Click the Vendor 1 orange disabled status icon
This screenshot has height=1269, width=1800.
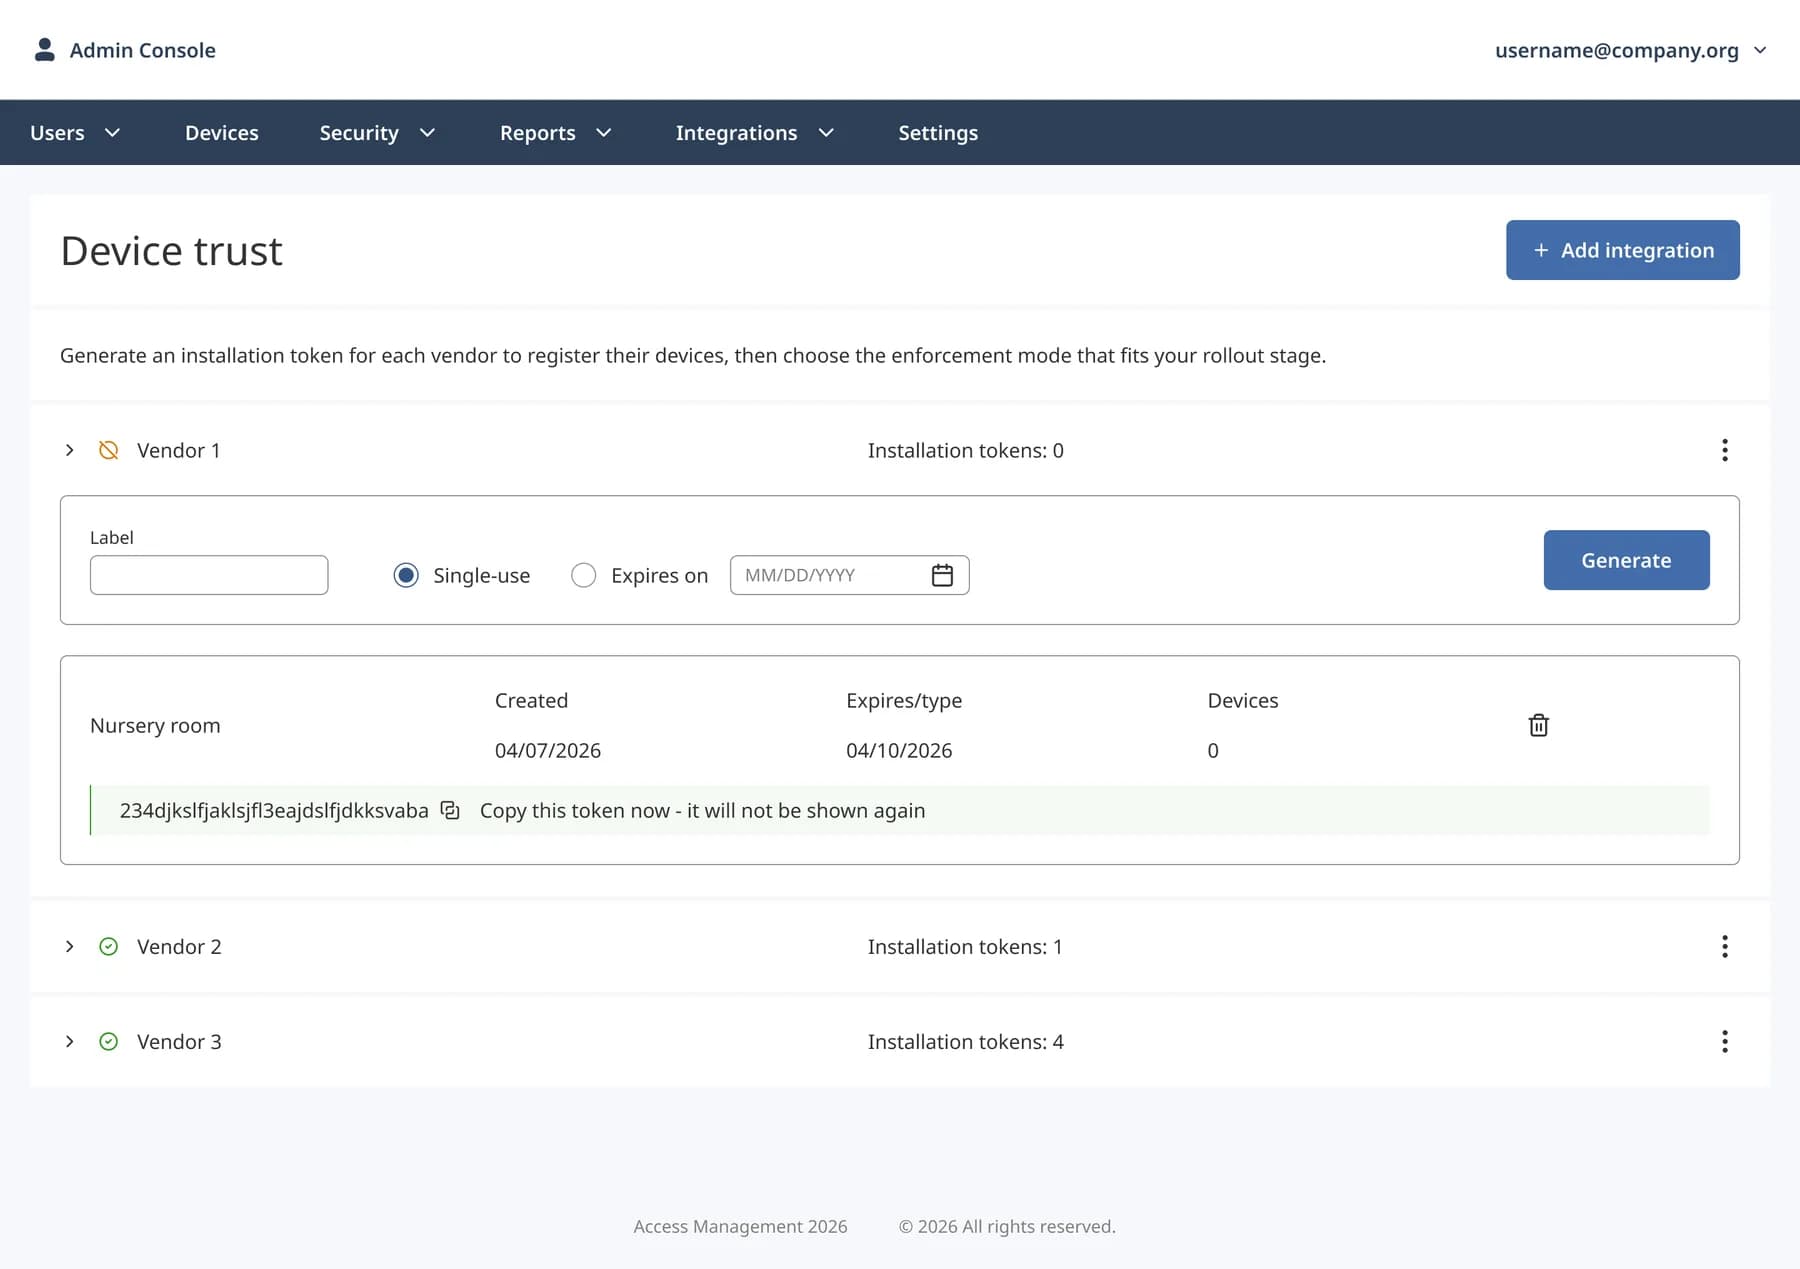pos(109,450)
